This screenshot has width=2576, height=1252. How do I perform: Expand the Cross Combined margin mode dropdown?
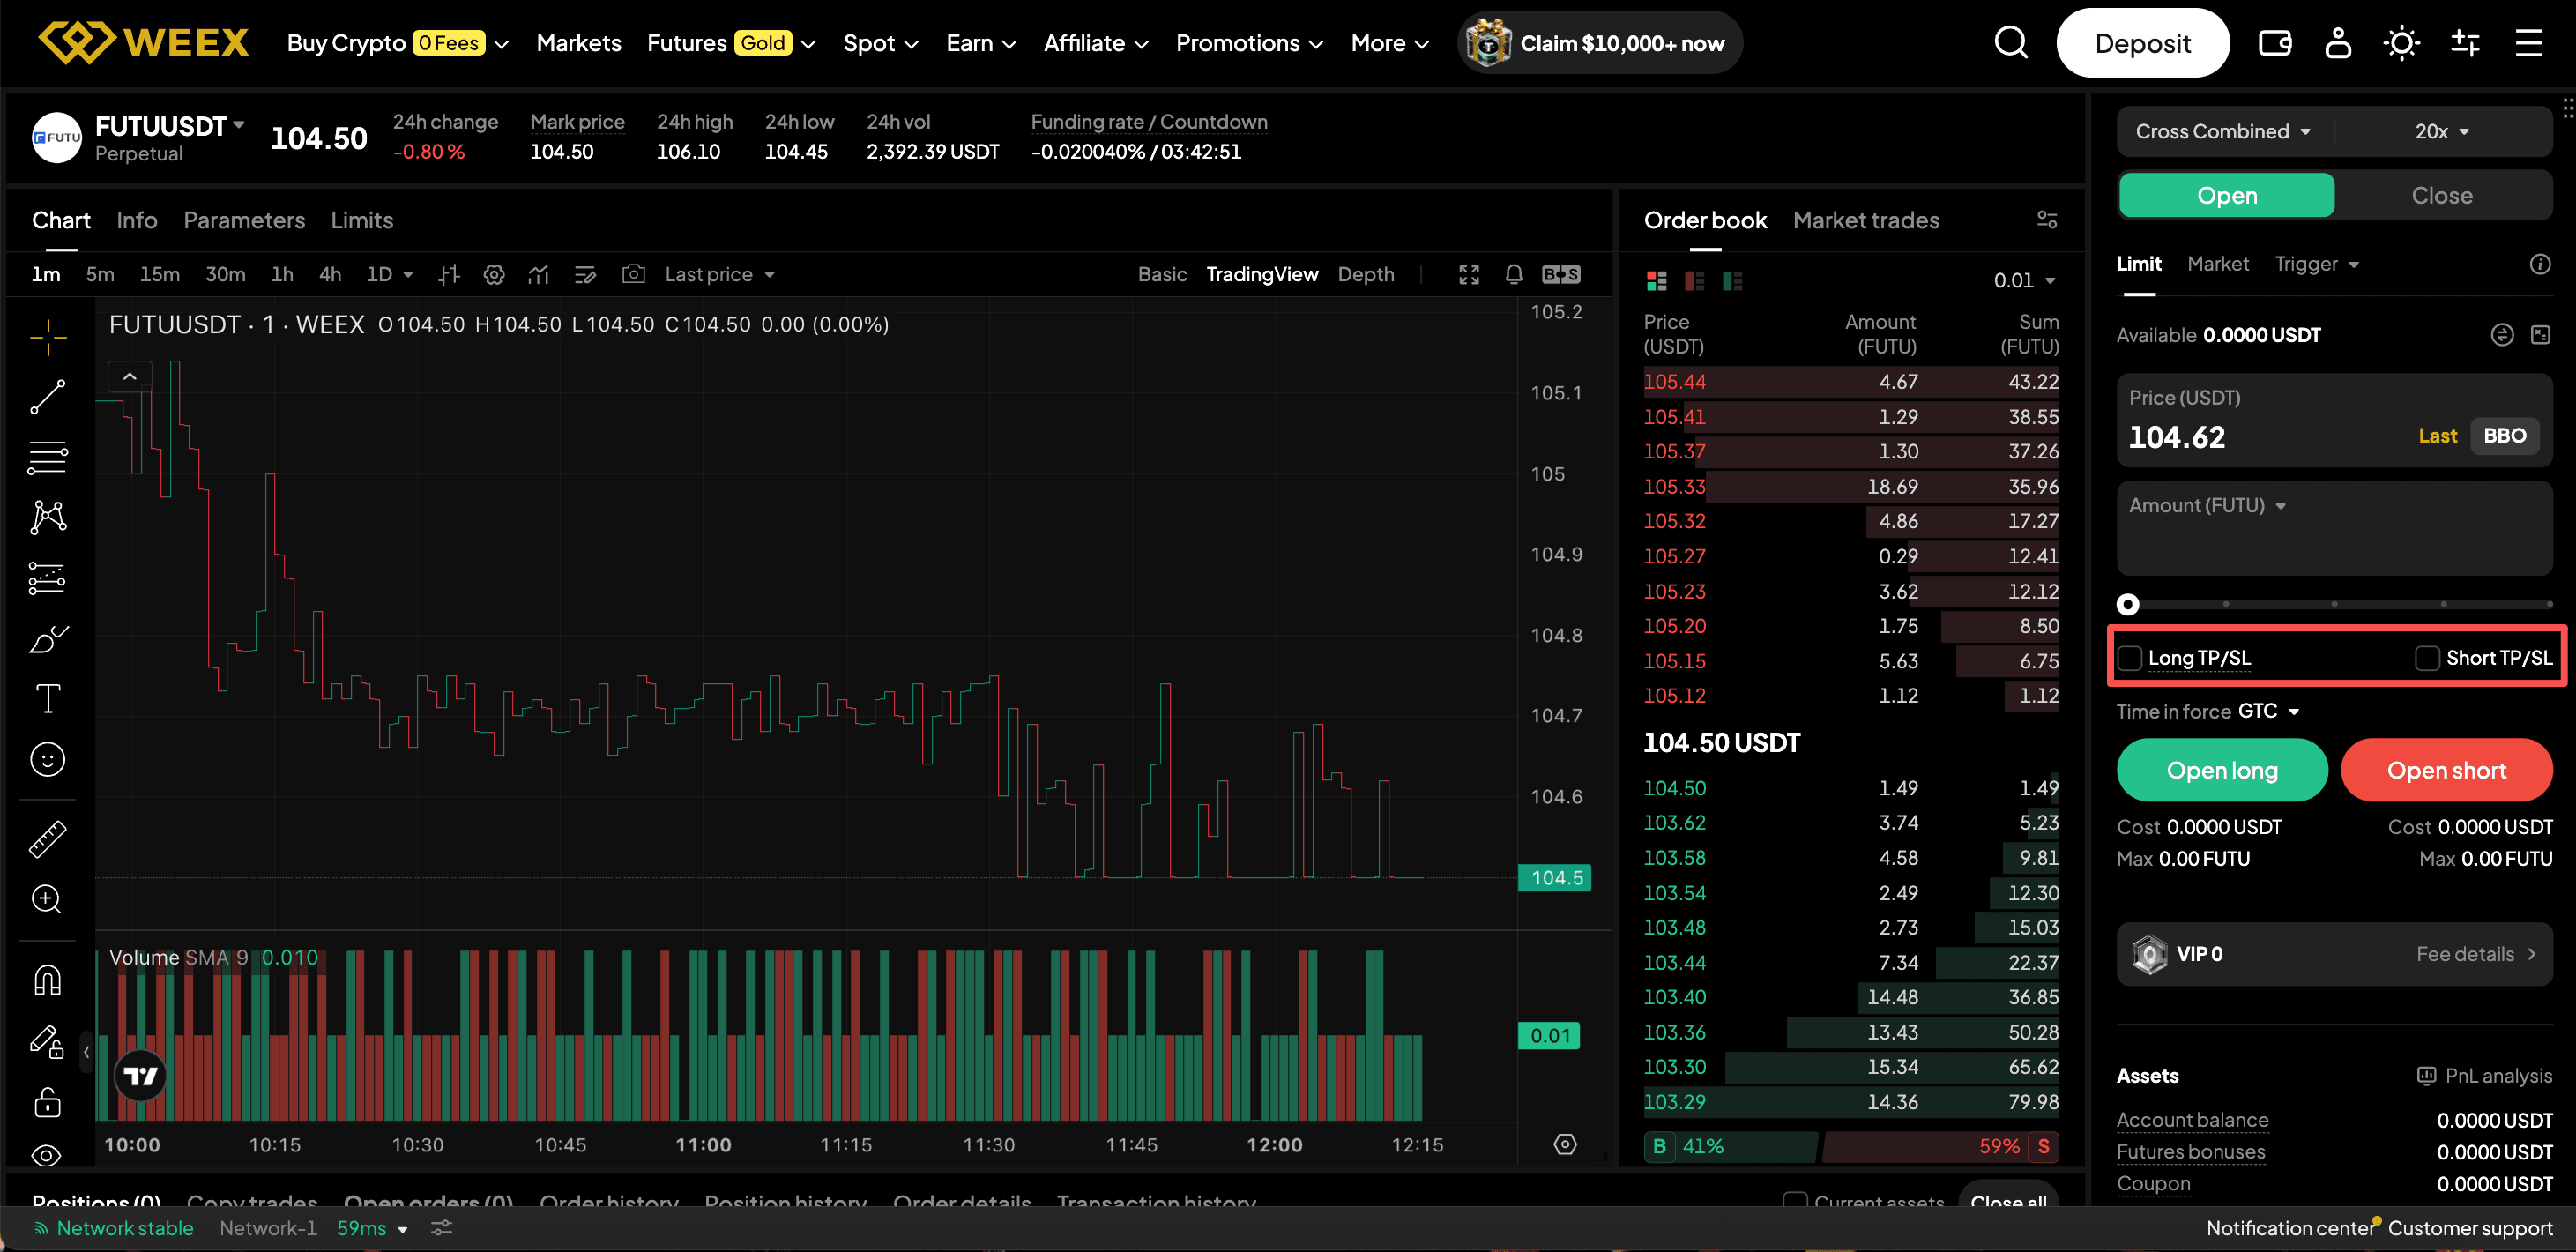pyautogui.click(x=2222, y=131)
